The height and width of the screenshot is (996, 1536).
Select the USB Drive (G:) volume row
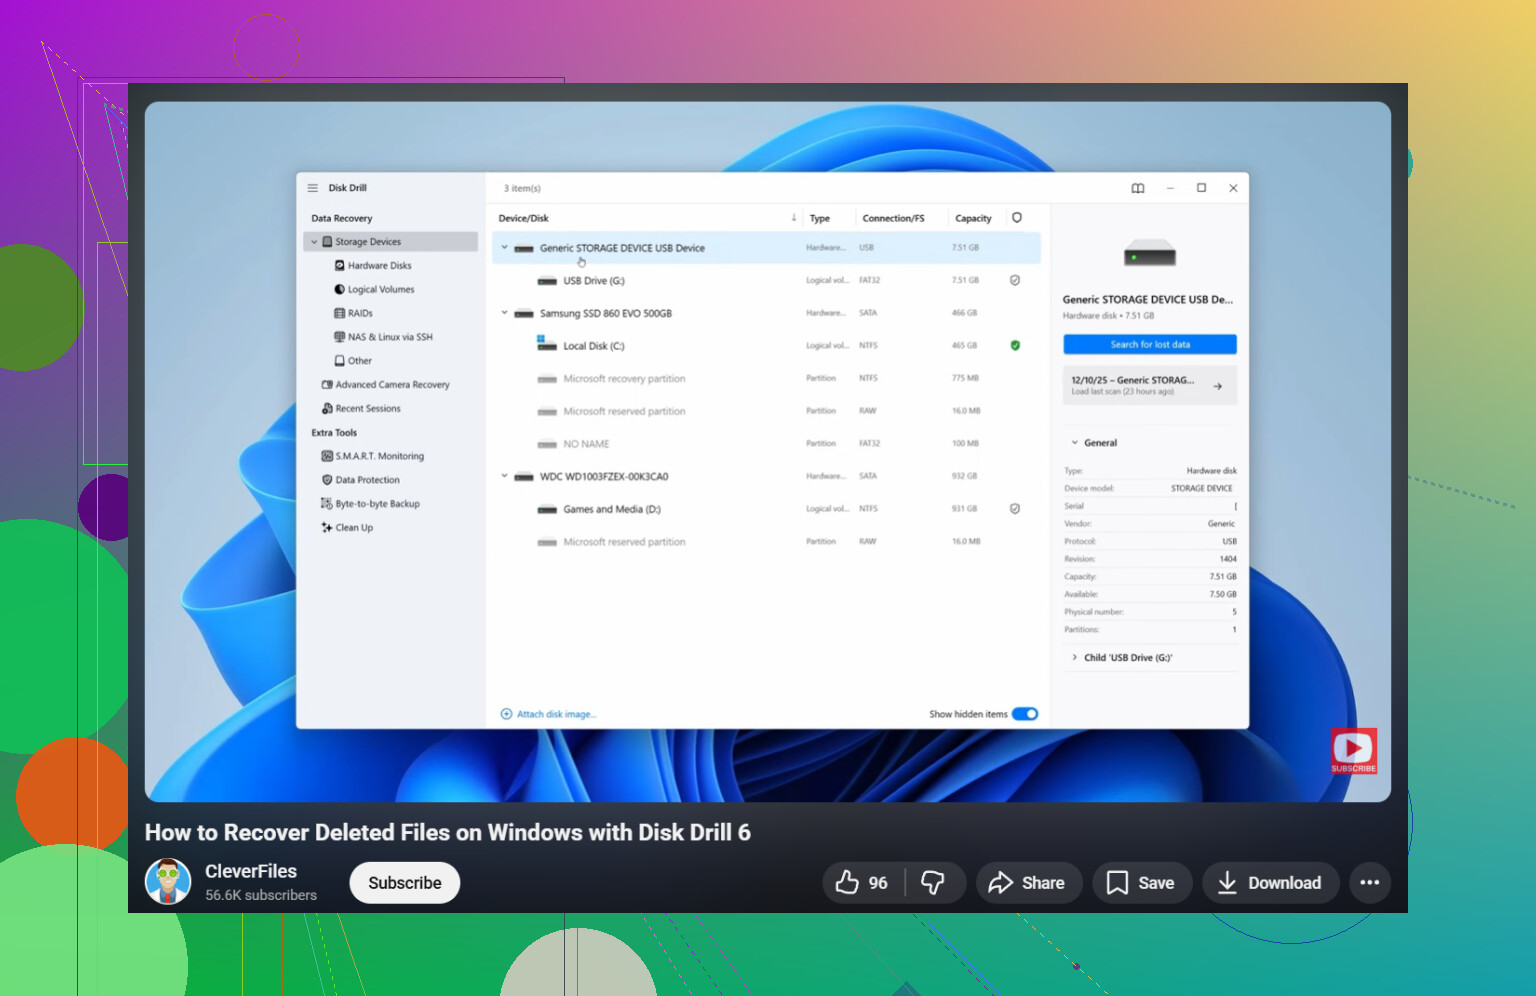[766, 281]
